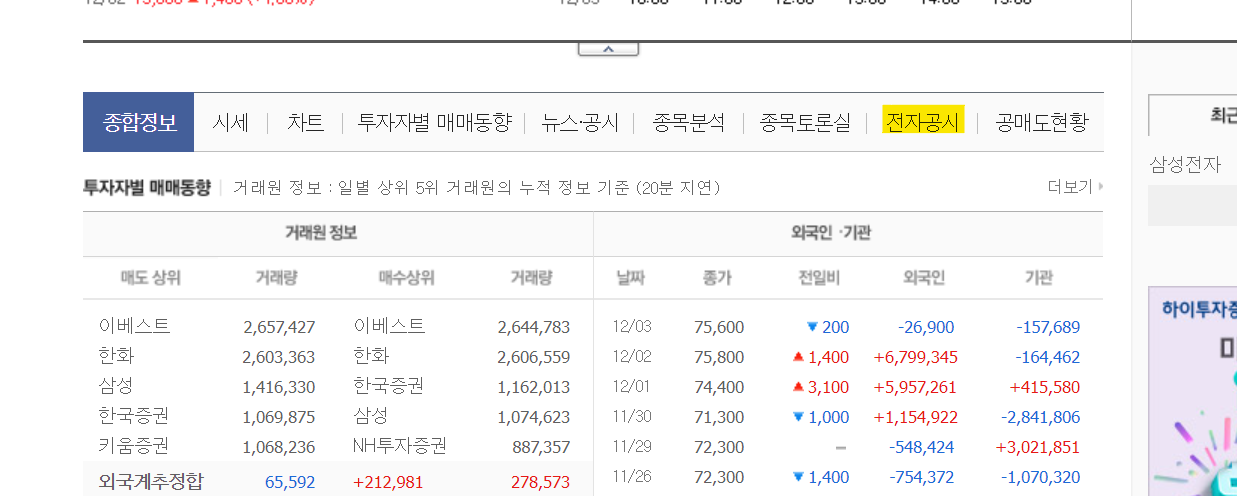Click the 투자자별 매매동향 section title
Image resolution: width=1237 pixels, height=496 pixels.
click(x=147, y=187)
